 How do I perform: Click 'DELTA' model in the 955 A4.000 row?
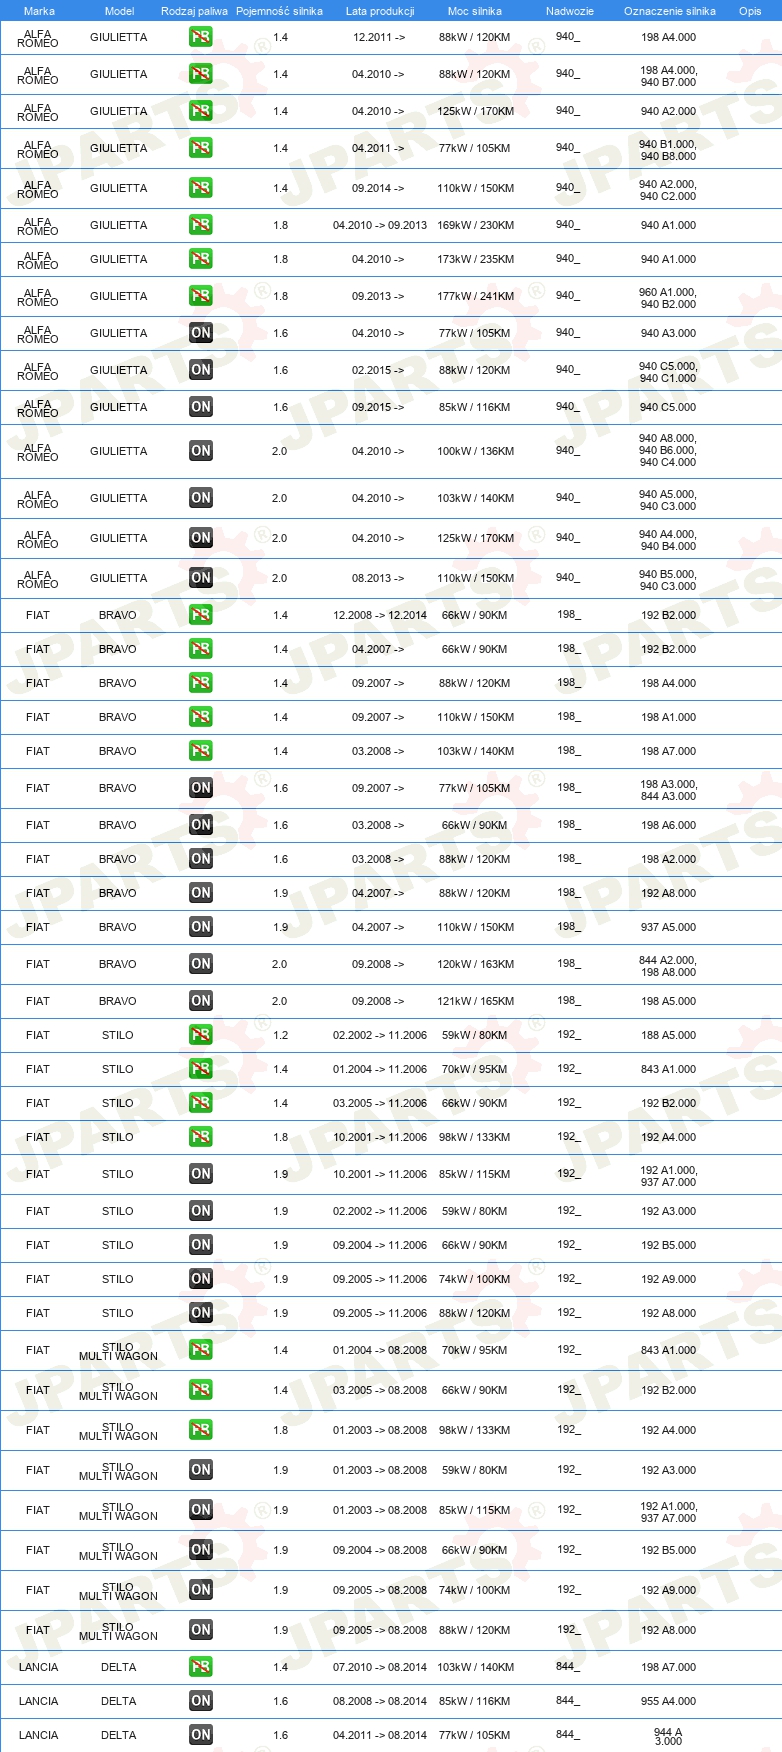(x=119, y=1701)
